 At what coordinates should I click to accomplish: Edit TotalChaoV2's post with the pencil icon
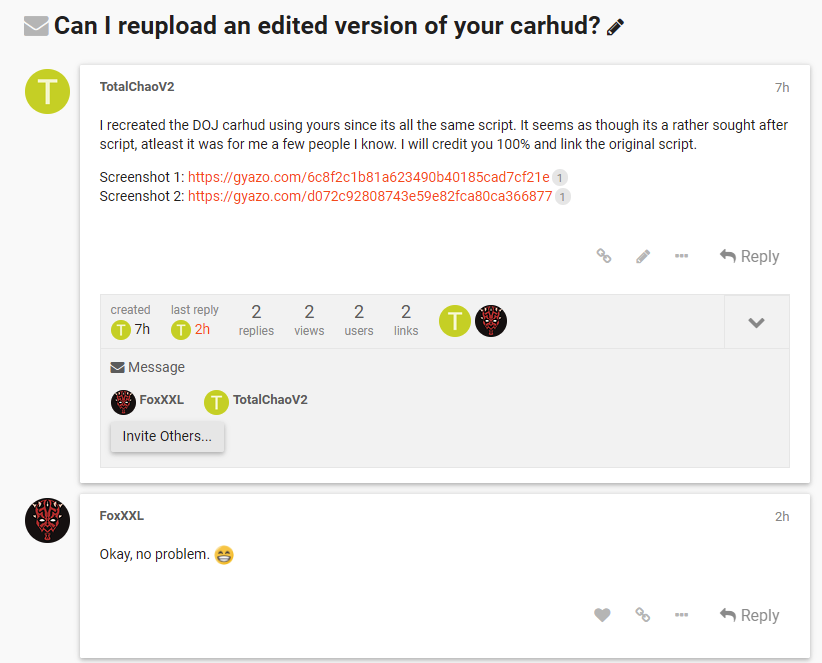(643, 256)
